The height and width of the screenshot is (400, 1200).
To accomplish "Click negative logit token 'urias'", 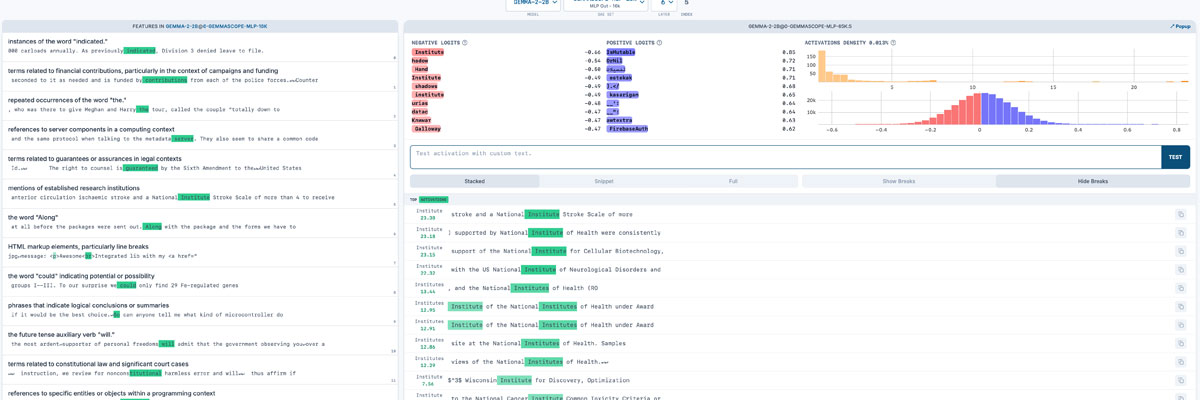I will tap(422, 103).
